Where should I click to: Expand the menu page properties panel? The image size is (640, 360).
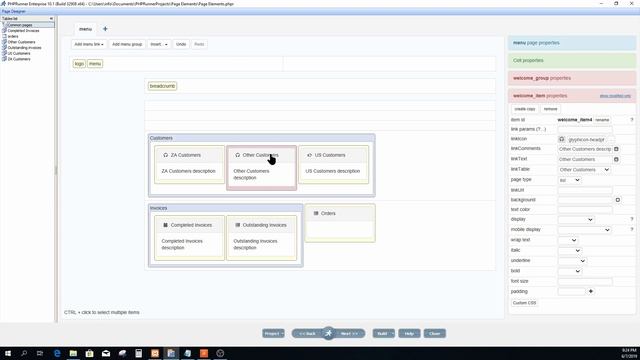pyautogui.click(x=572, y=43)
